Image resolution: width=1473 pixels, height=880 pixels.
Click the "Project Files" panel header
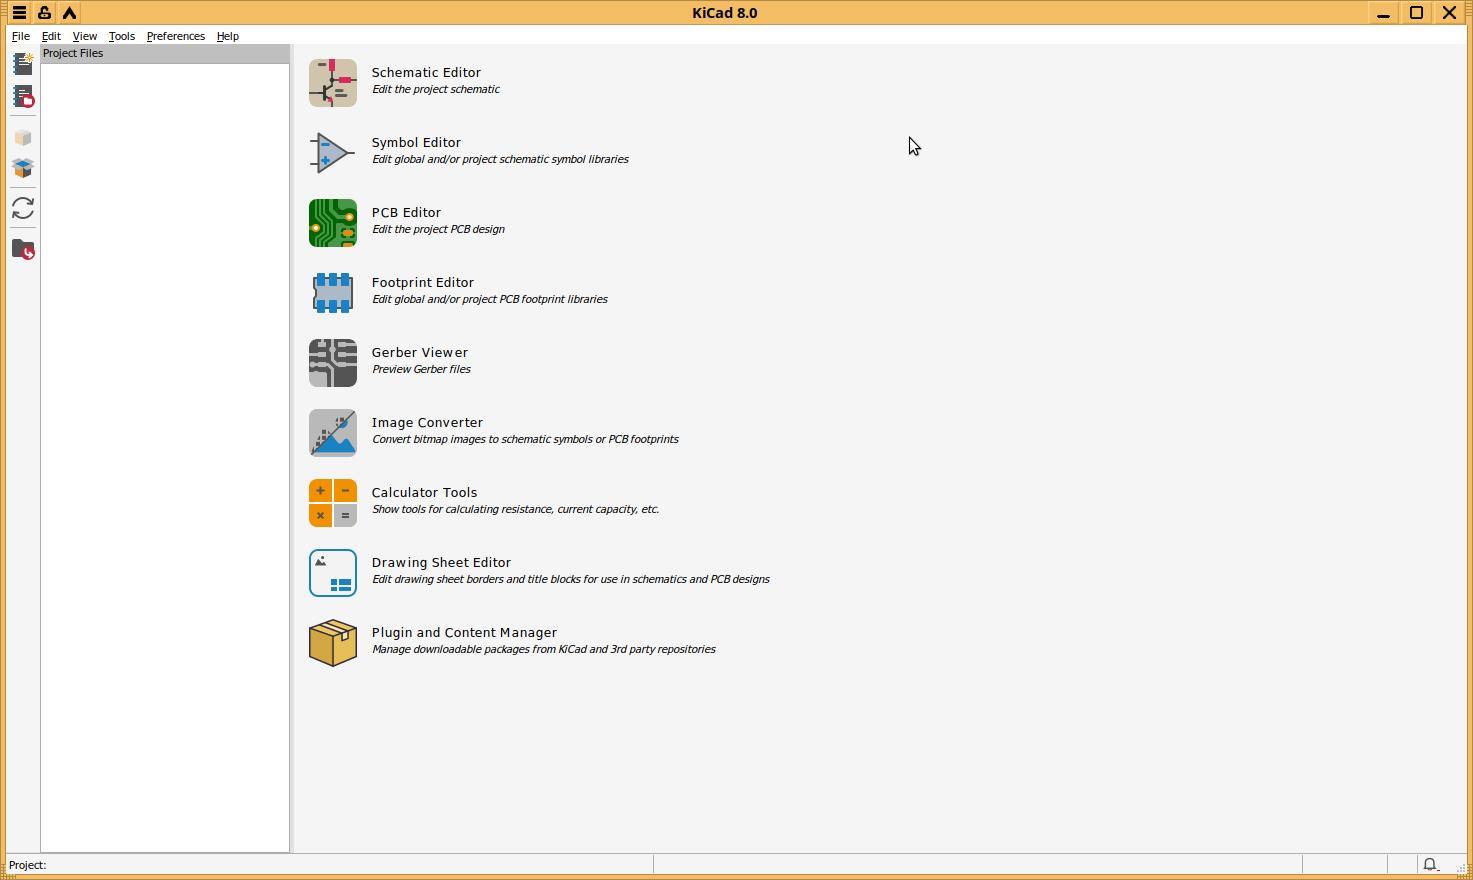point(165,54)
